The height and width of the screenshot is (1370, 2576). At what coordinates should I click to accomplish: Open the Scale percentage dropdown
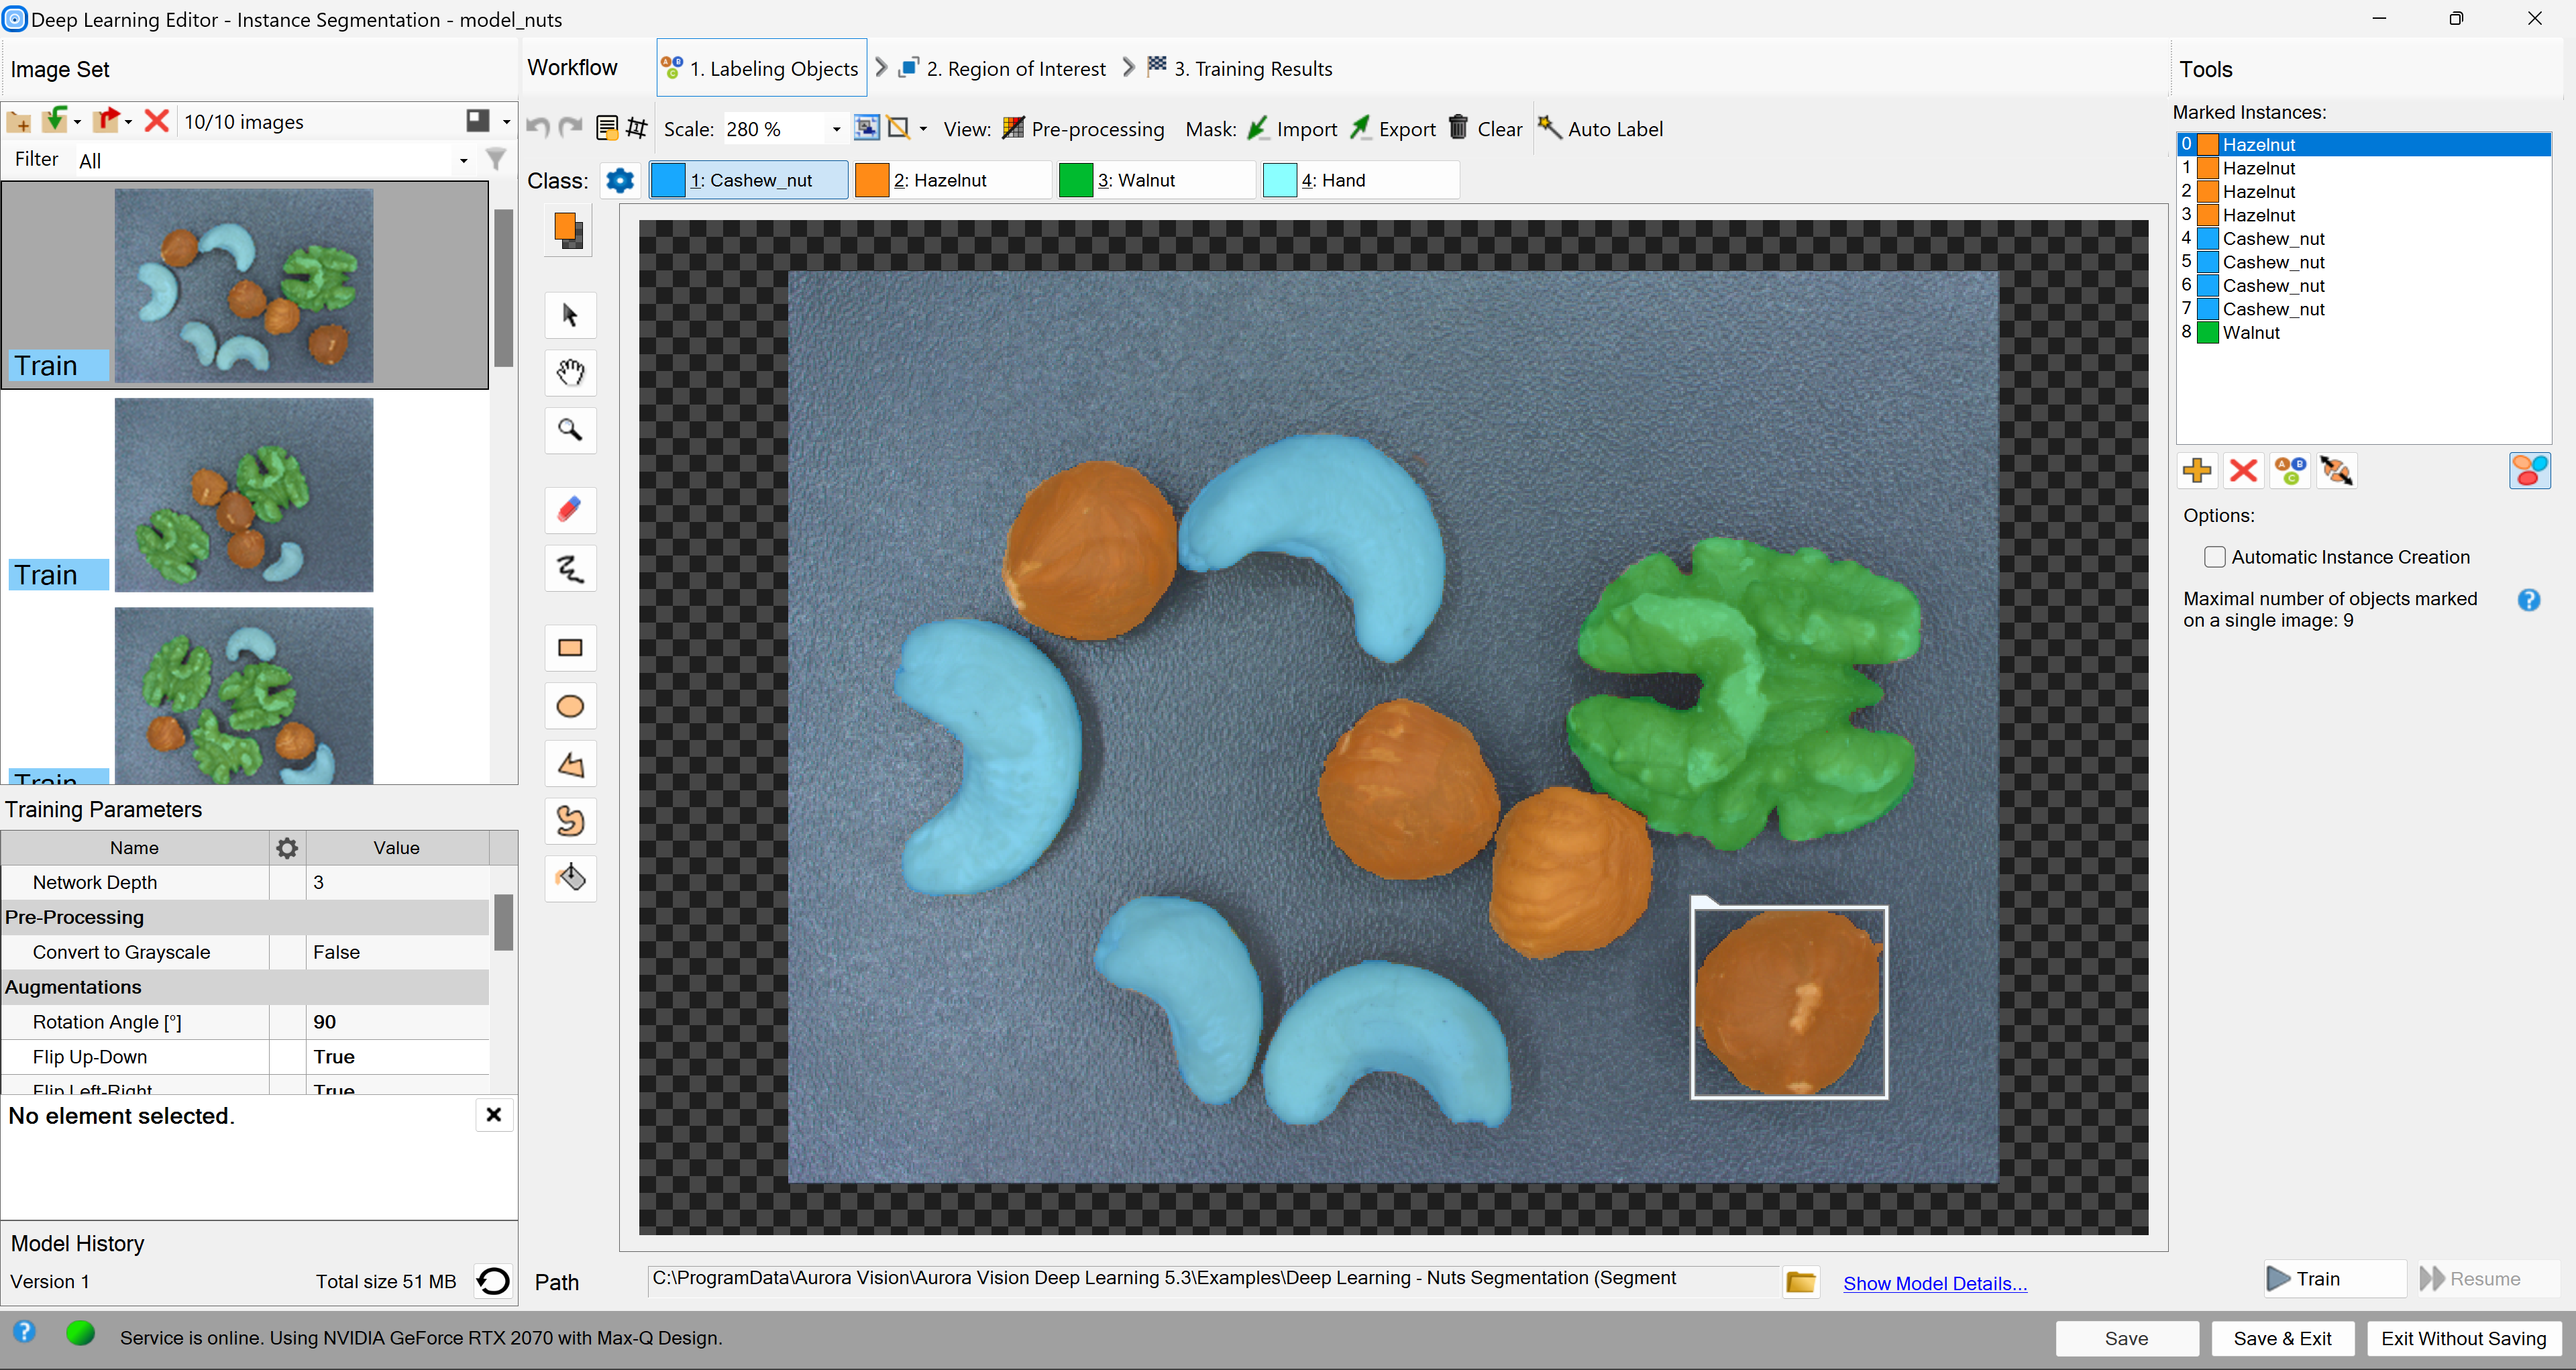(836, 129)
